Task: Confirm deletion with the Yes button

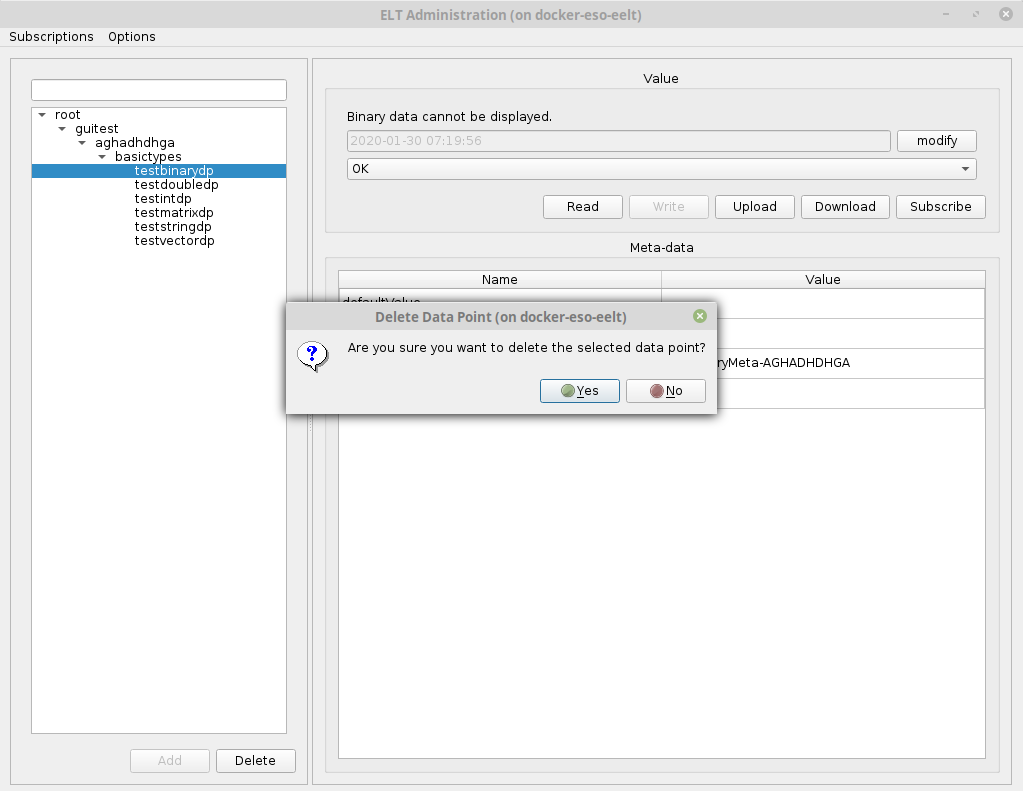Action: (580, 391)
